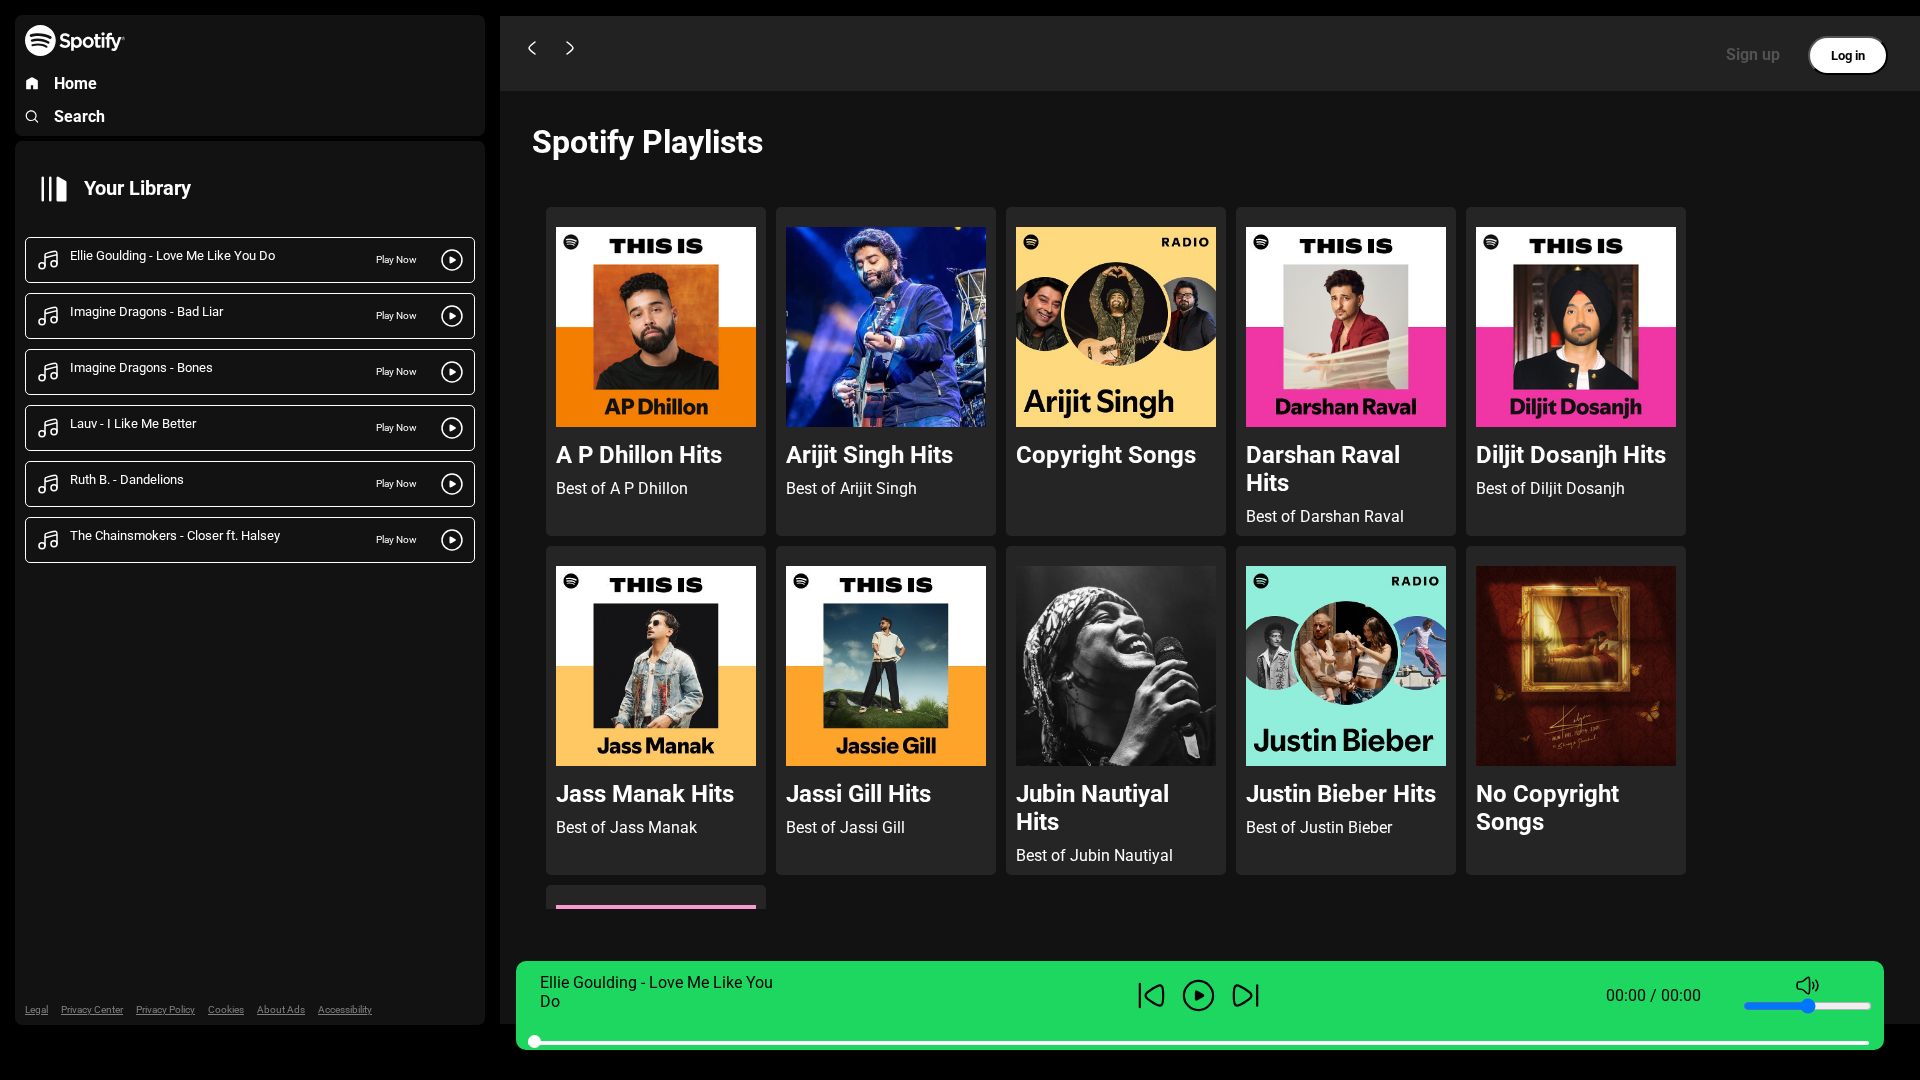Open the Accessibility footer link

(345, 1010)
